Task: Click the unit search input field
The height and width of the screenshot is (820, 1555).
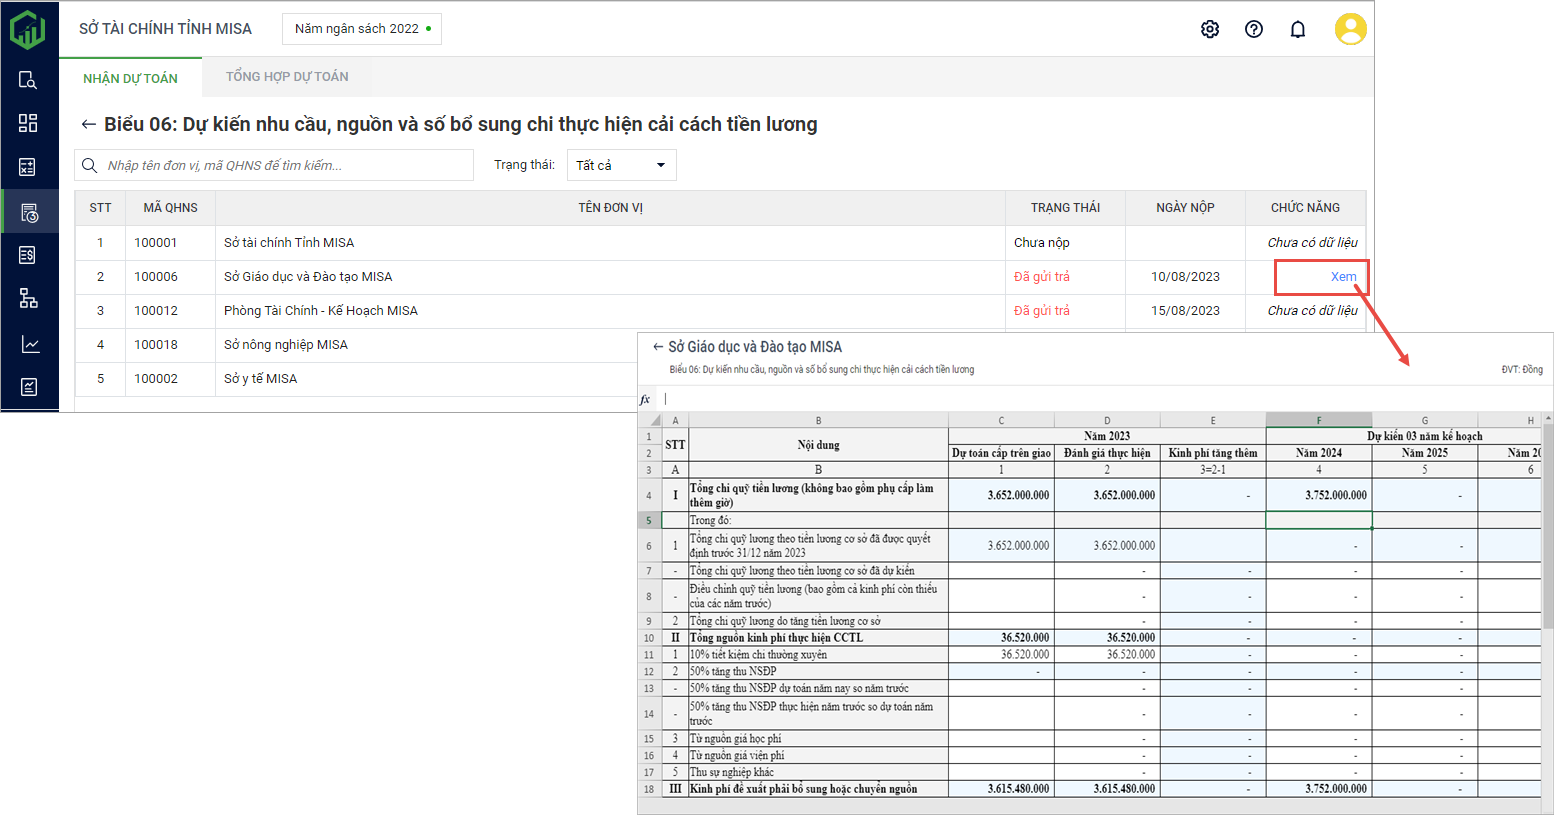Action: 285,165
